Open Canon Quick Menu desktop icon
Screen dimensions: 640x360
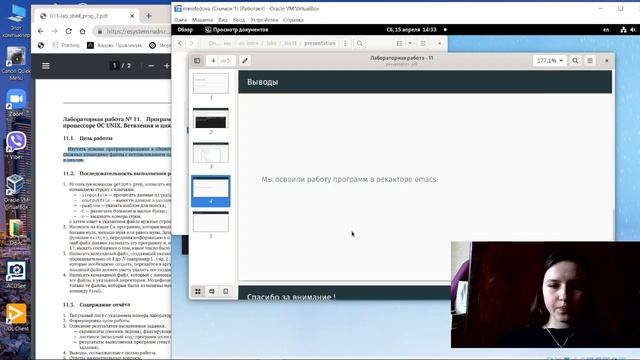point(16,63)
